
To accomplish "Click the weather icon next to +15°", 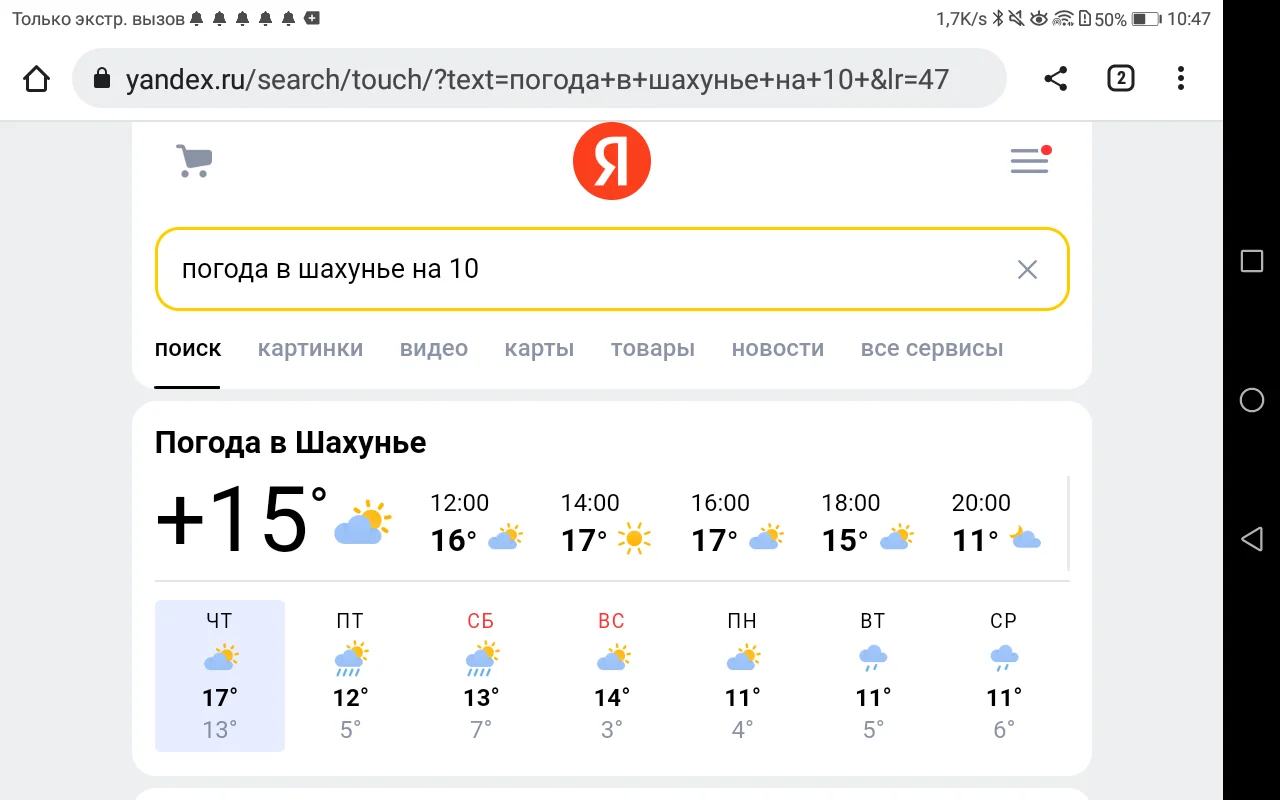I will 361,520.
